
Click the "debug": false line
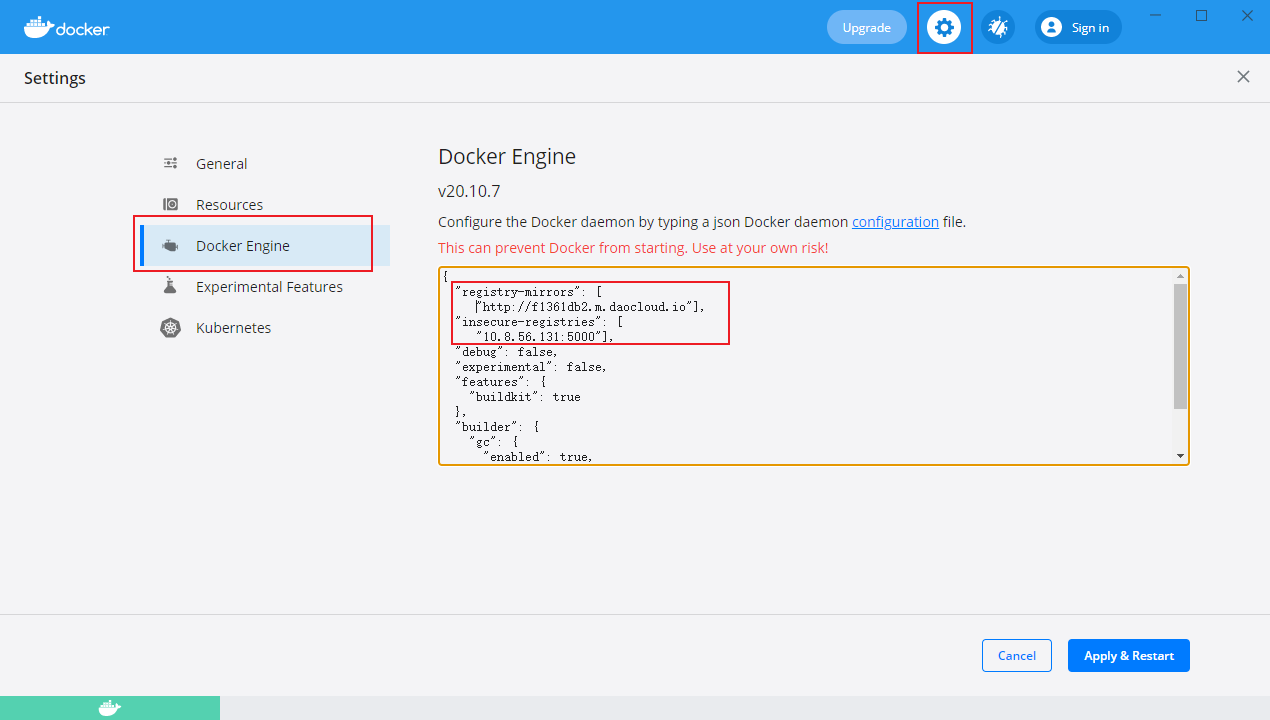(x=506, y=352)
